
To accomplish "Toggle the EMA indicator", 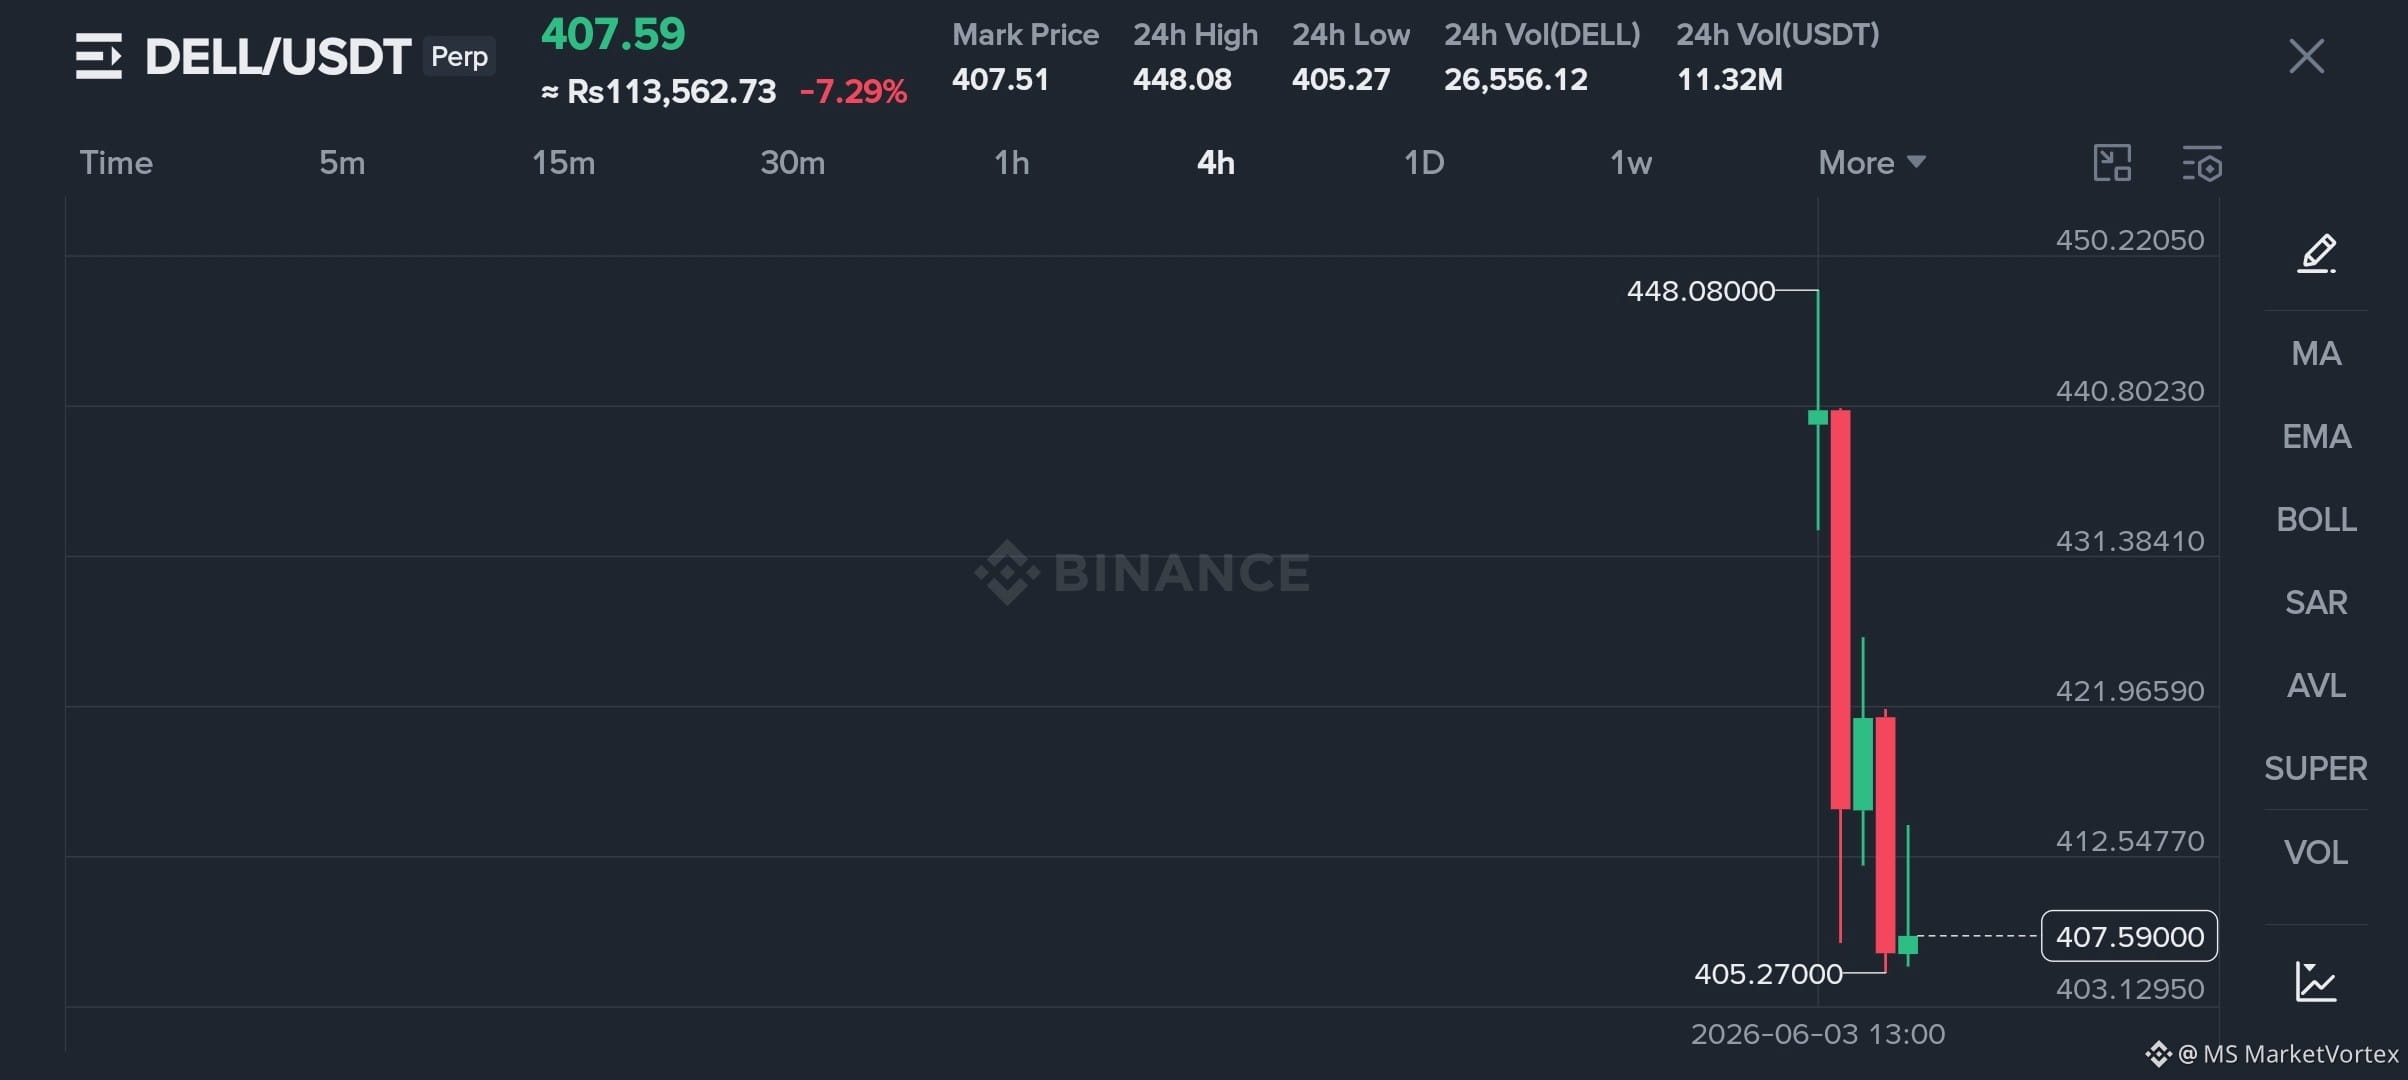I will [2316, 436].
